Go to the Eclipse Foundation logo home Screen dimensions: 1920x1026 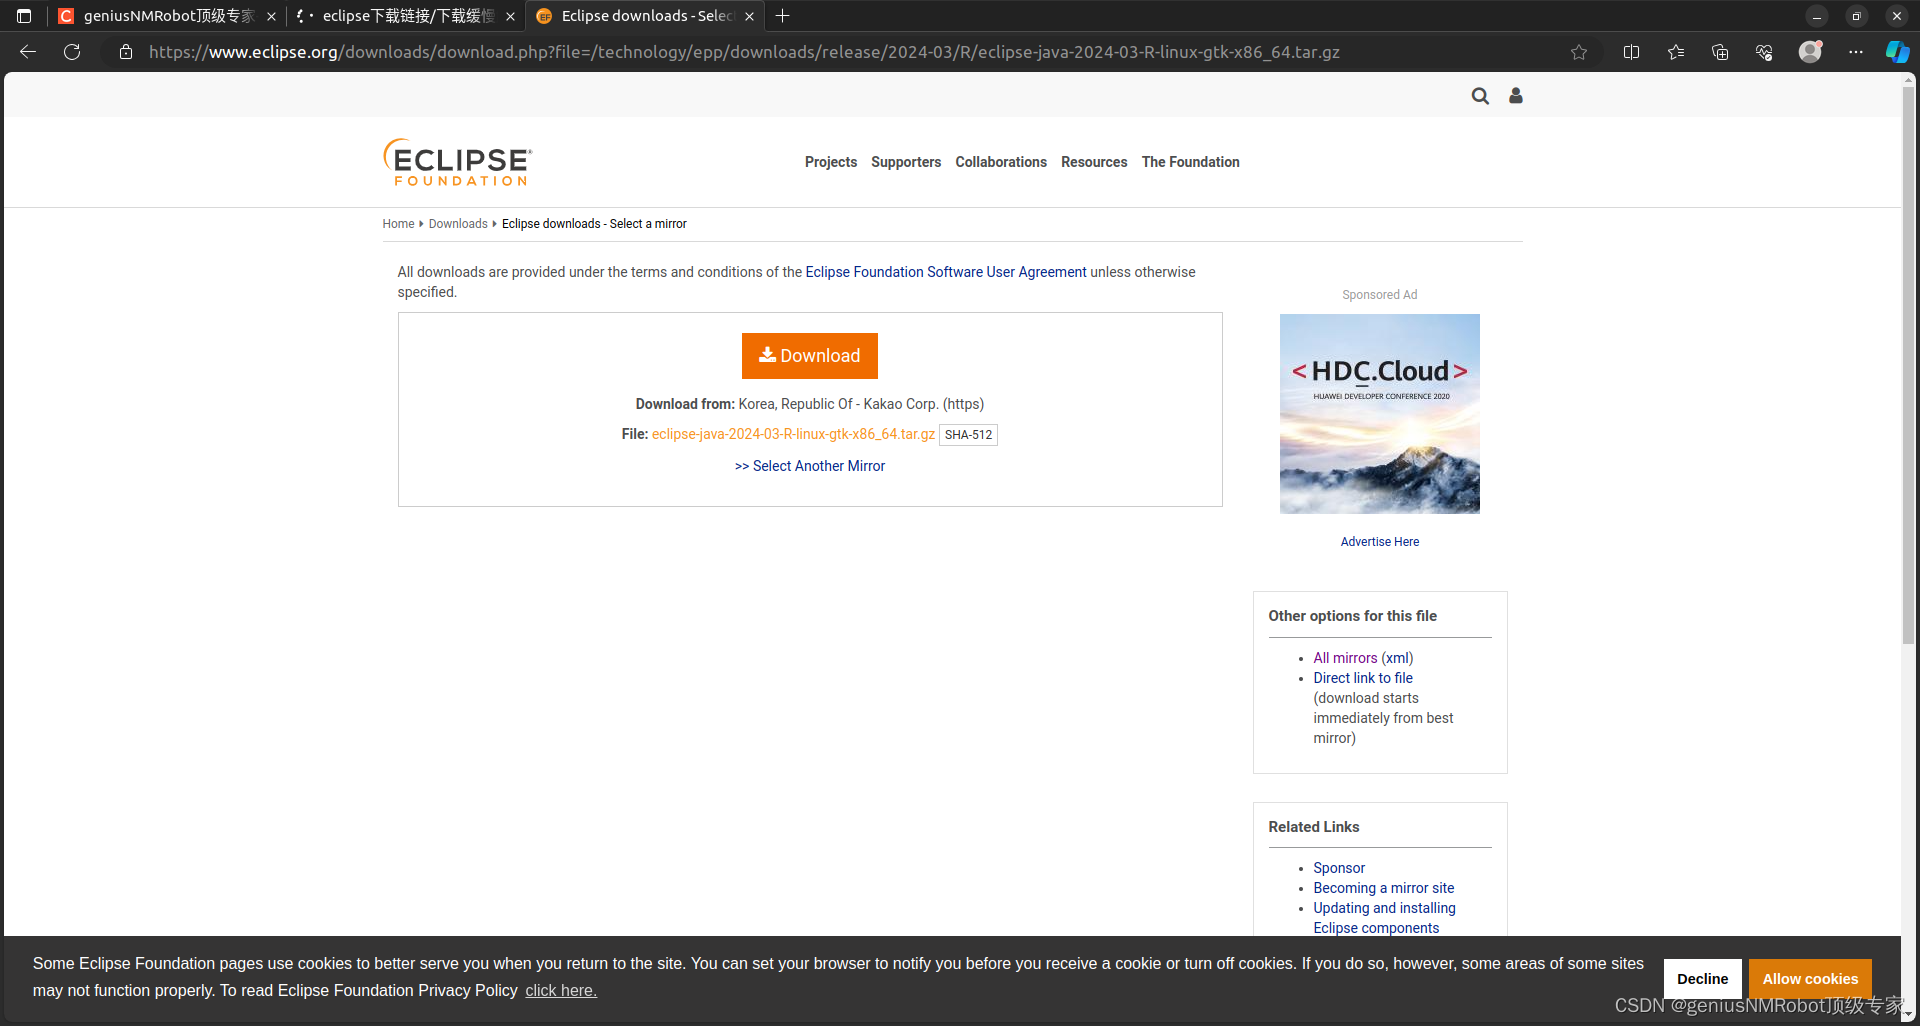pyautogui.click(x=458, y=162)
